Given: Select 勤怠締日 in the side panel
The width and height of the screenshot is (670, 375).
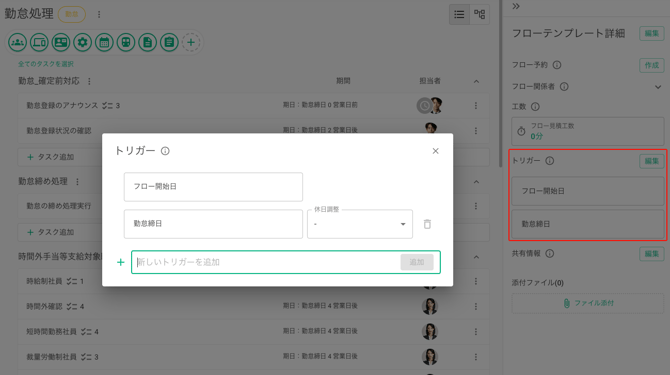Looking at the screenshot, I should click(588, 224).
